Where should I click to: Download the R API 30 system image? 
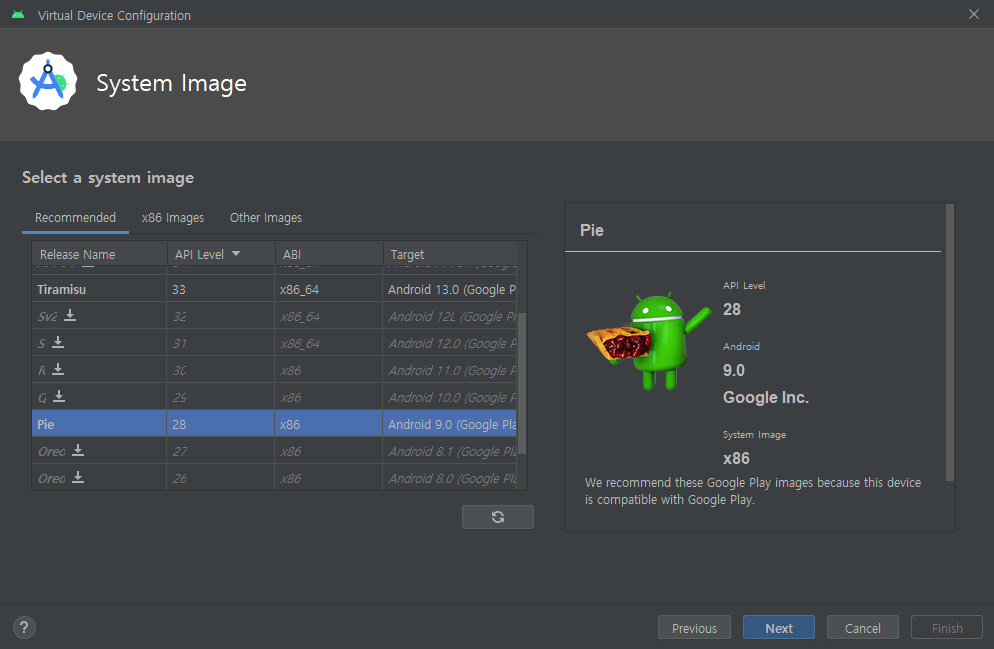click(58, 369)
